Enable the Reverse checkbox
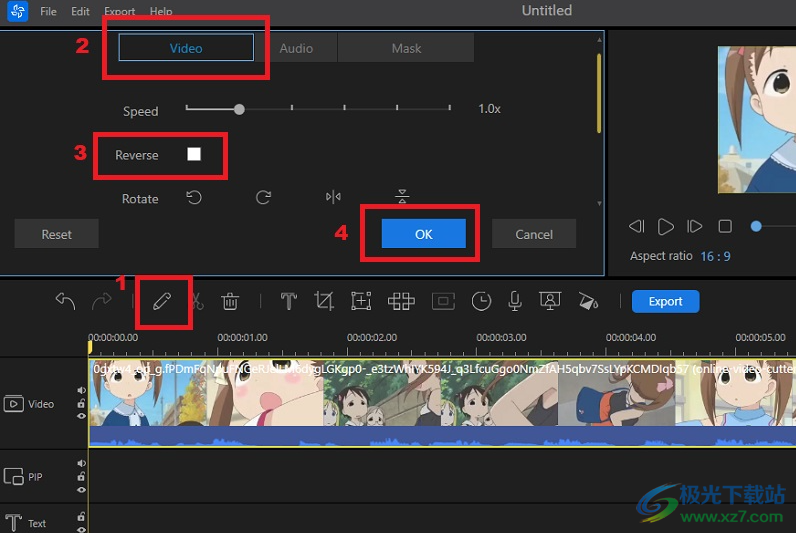The image size is (796, 533). (x=194, y=154)
